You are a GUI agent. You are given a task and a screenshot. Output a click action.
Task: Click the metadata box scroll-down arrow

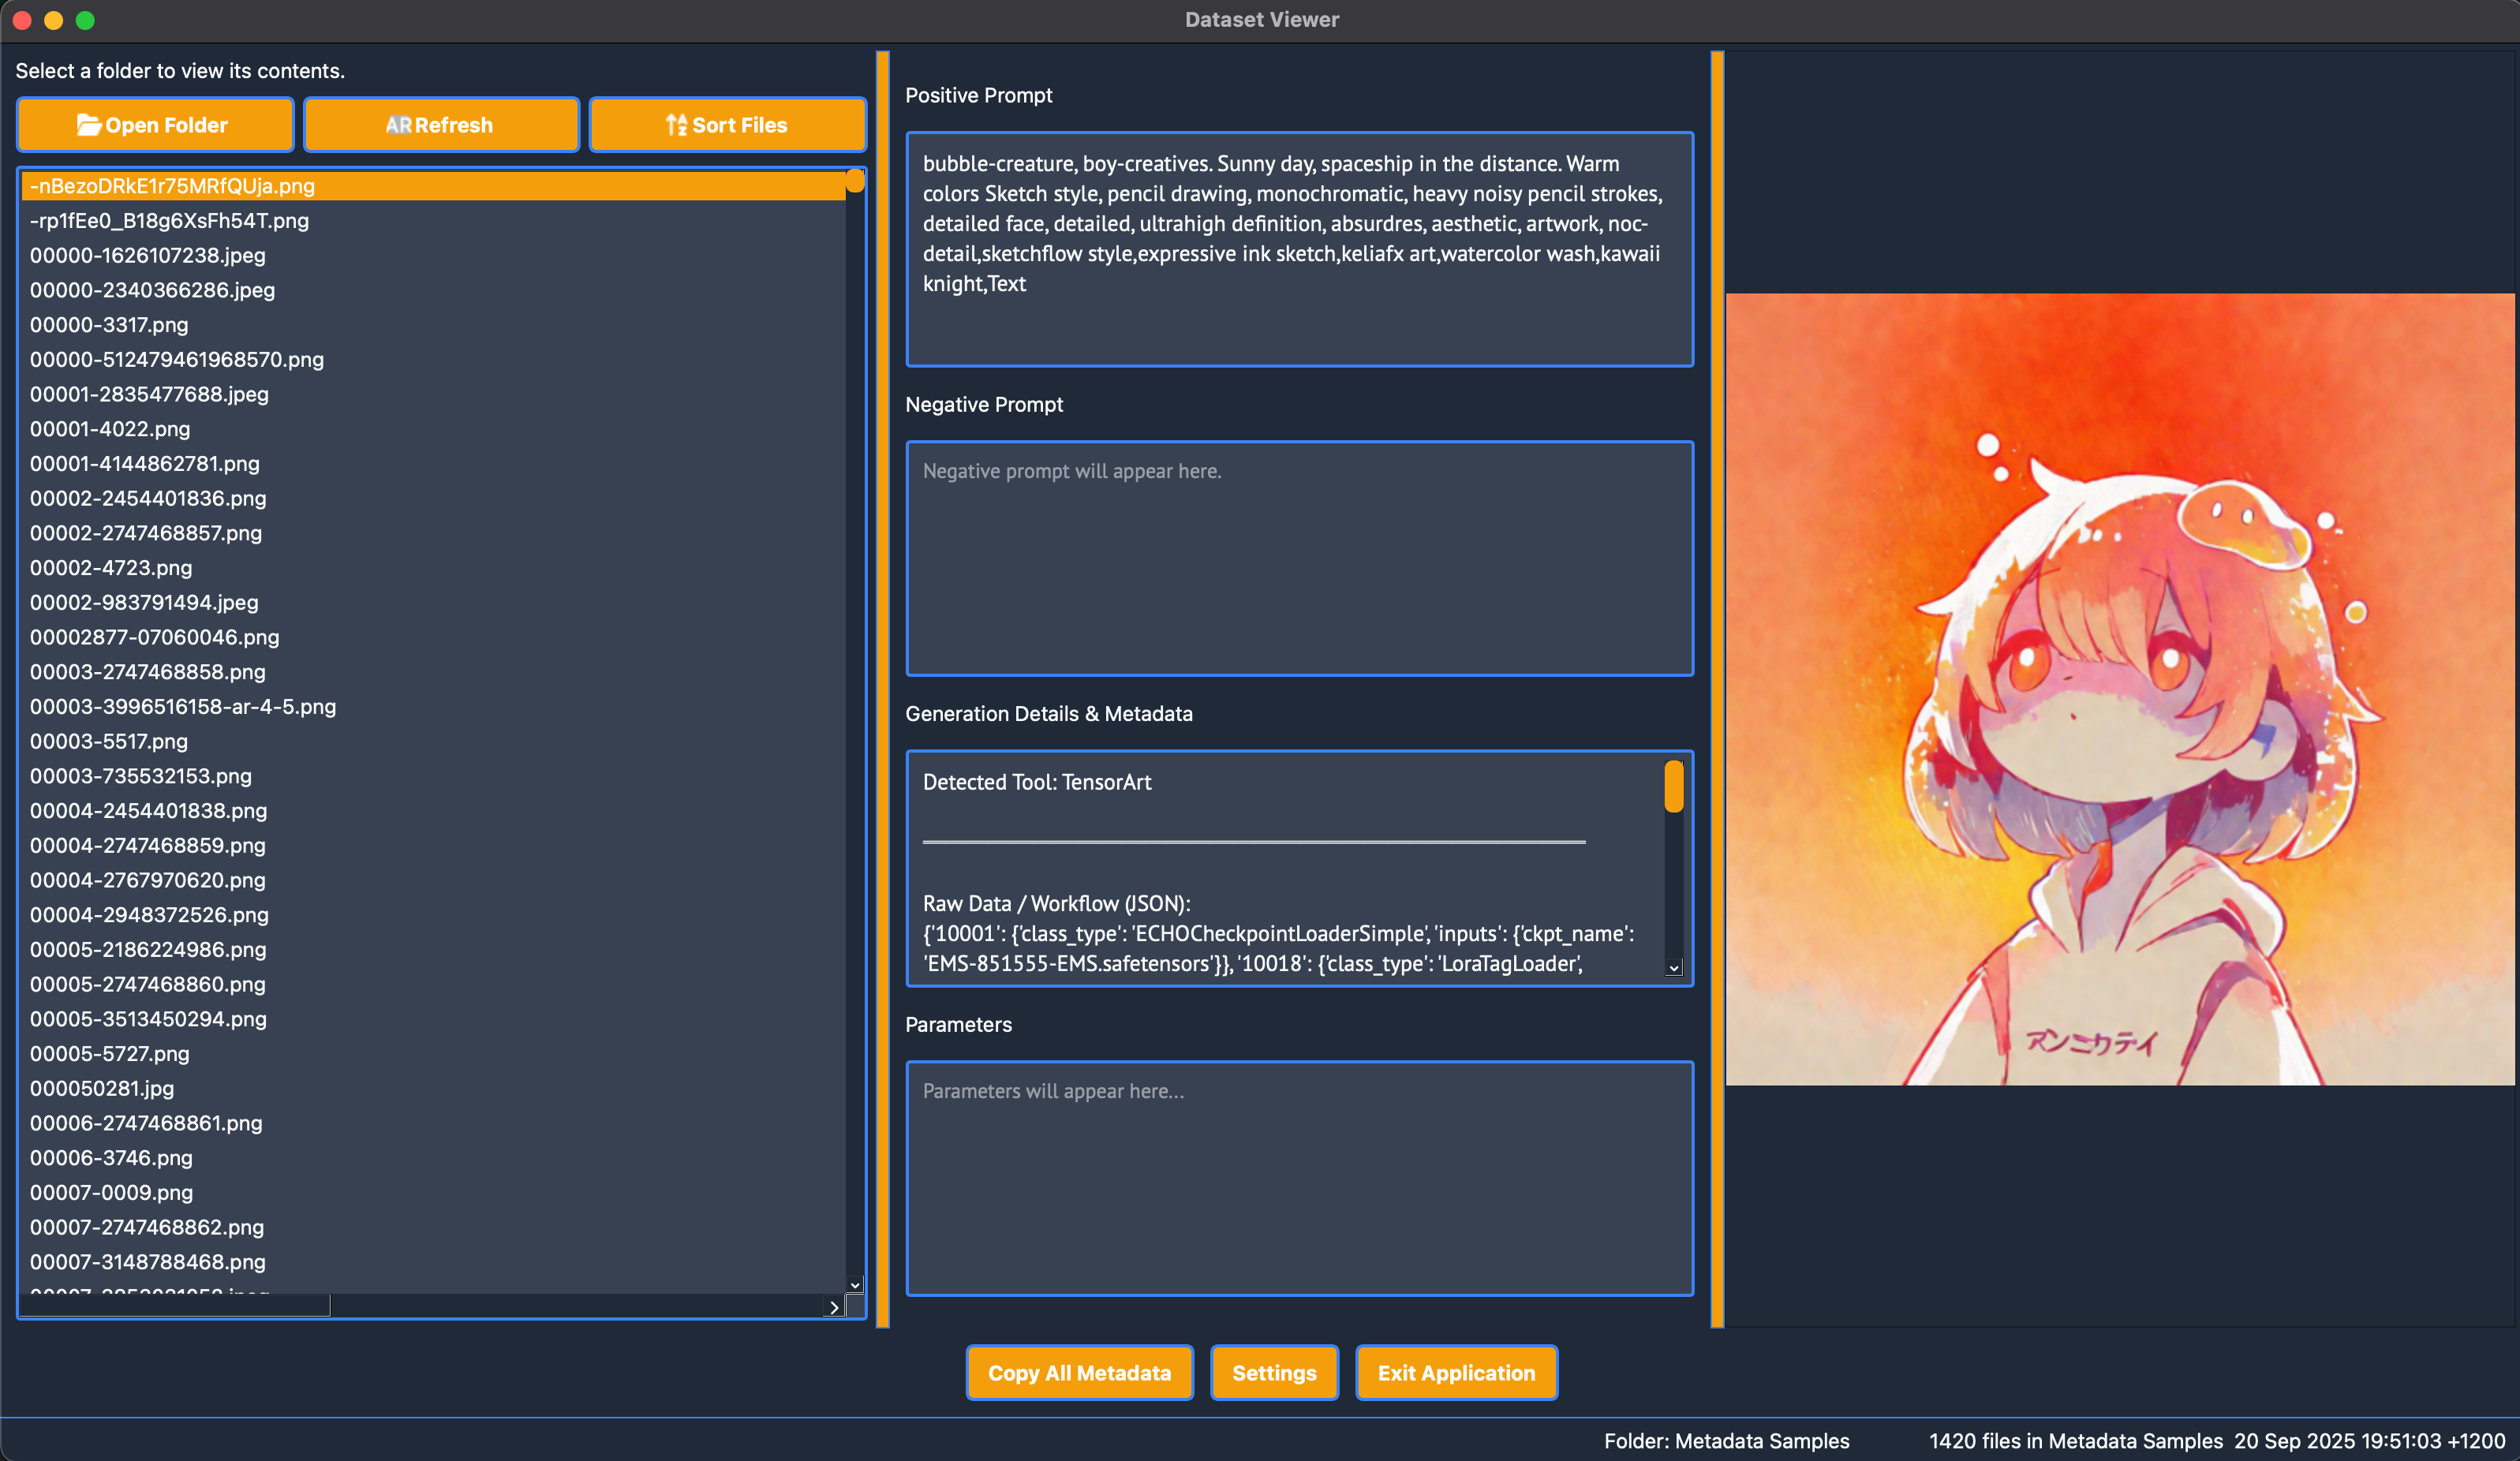(1673, 967)
